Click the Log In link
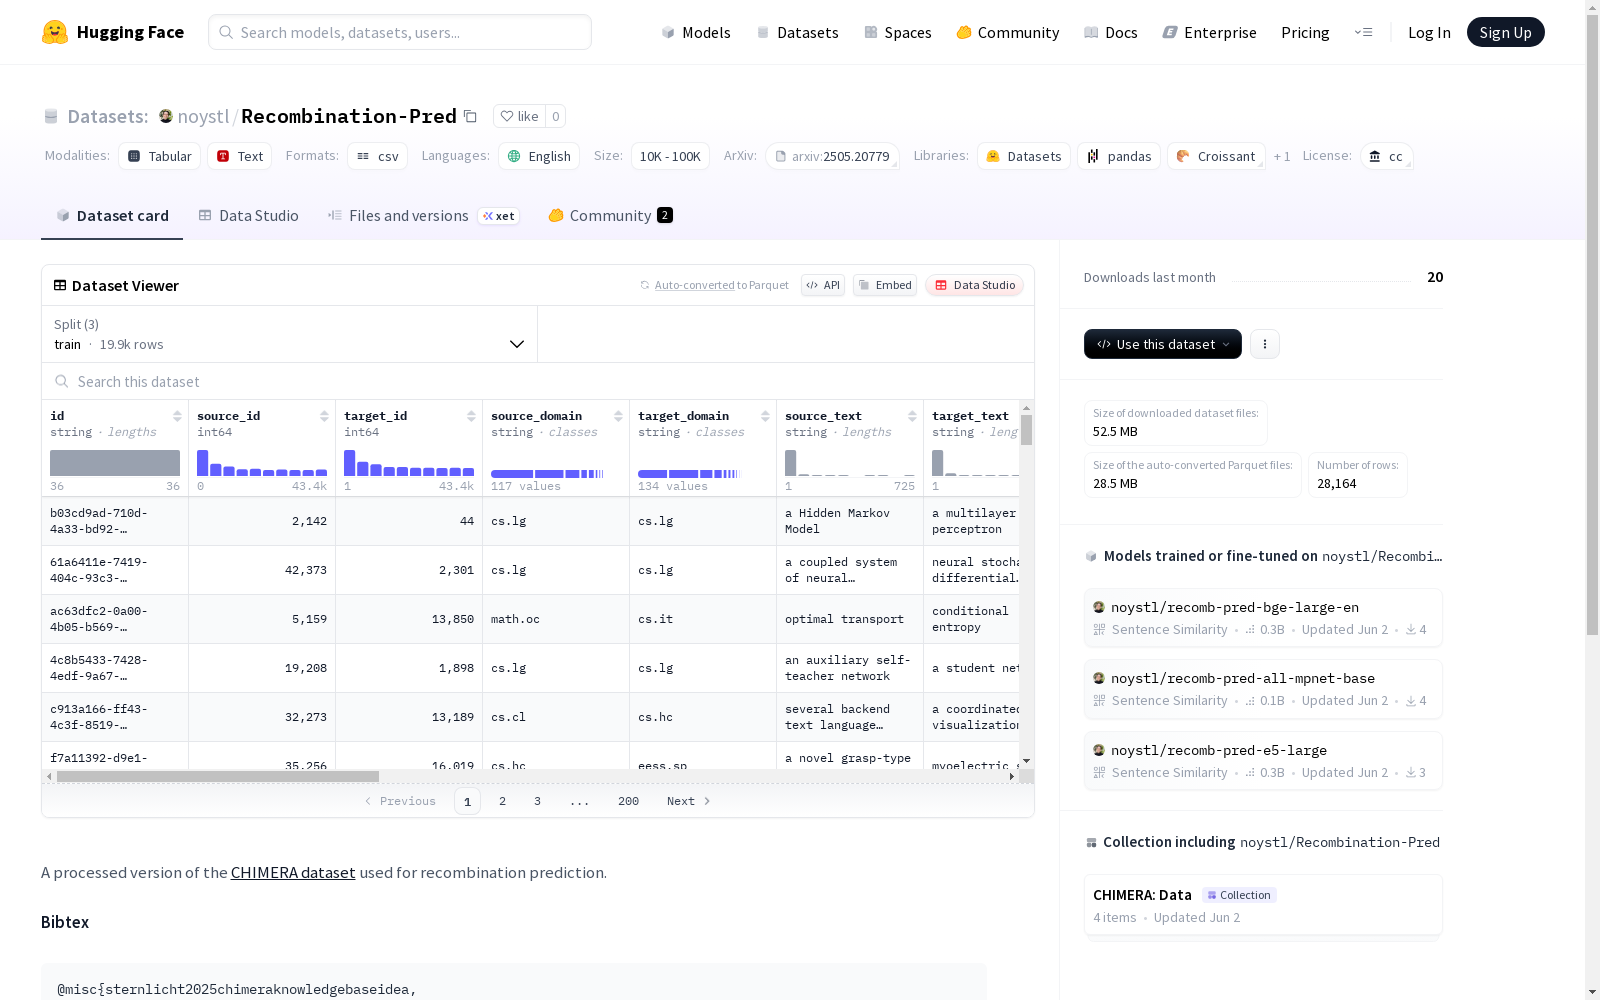This screenshot has width=1600, height=1000. coord(1429,32)
